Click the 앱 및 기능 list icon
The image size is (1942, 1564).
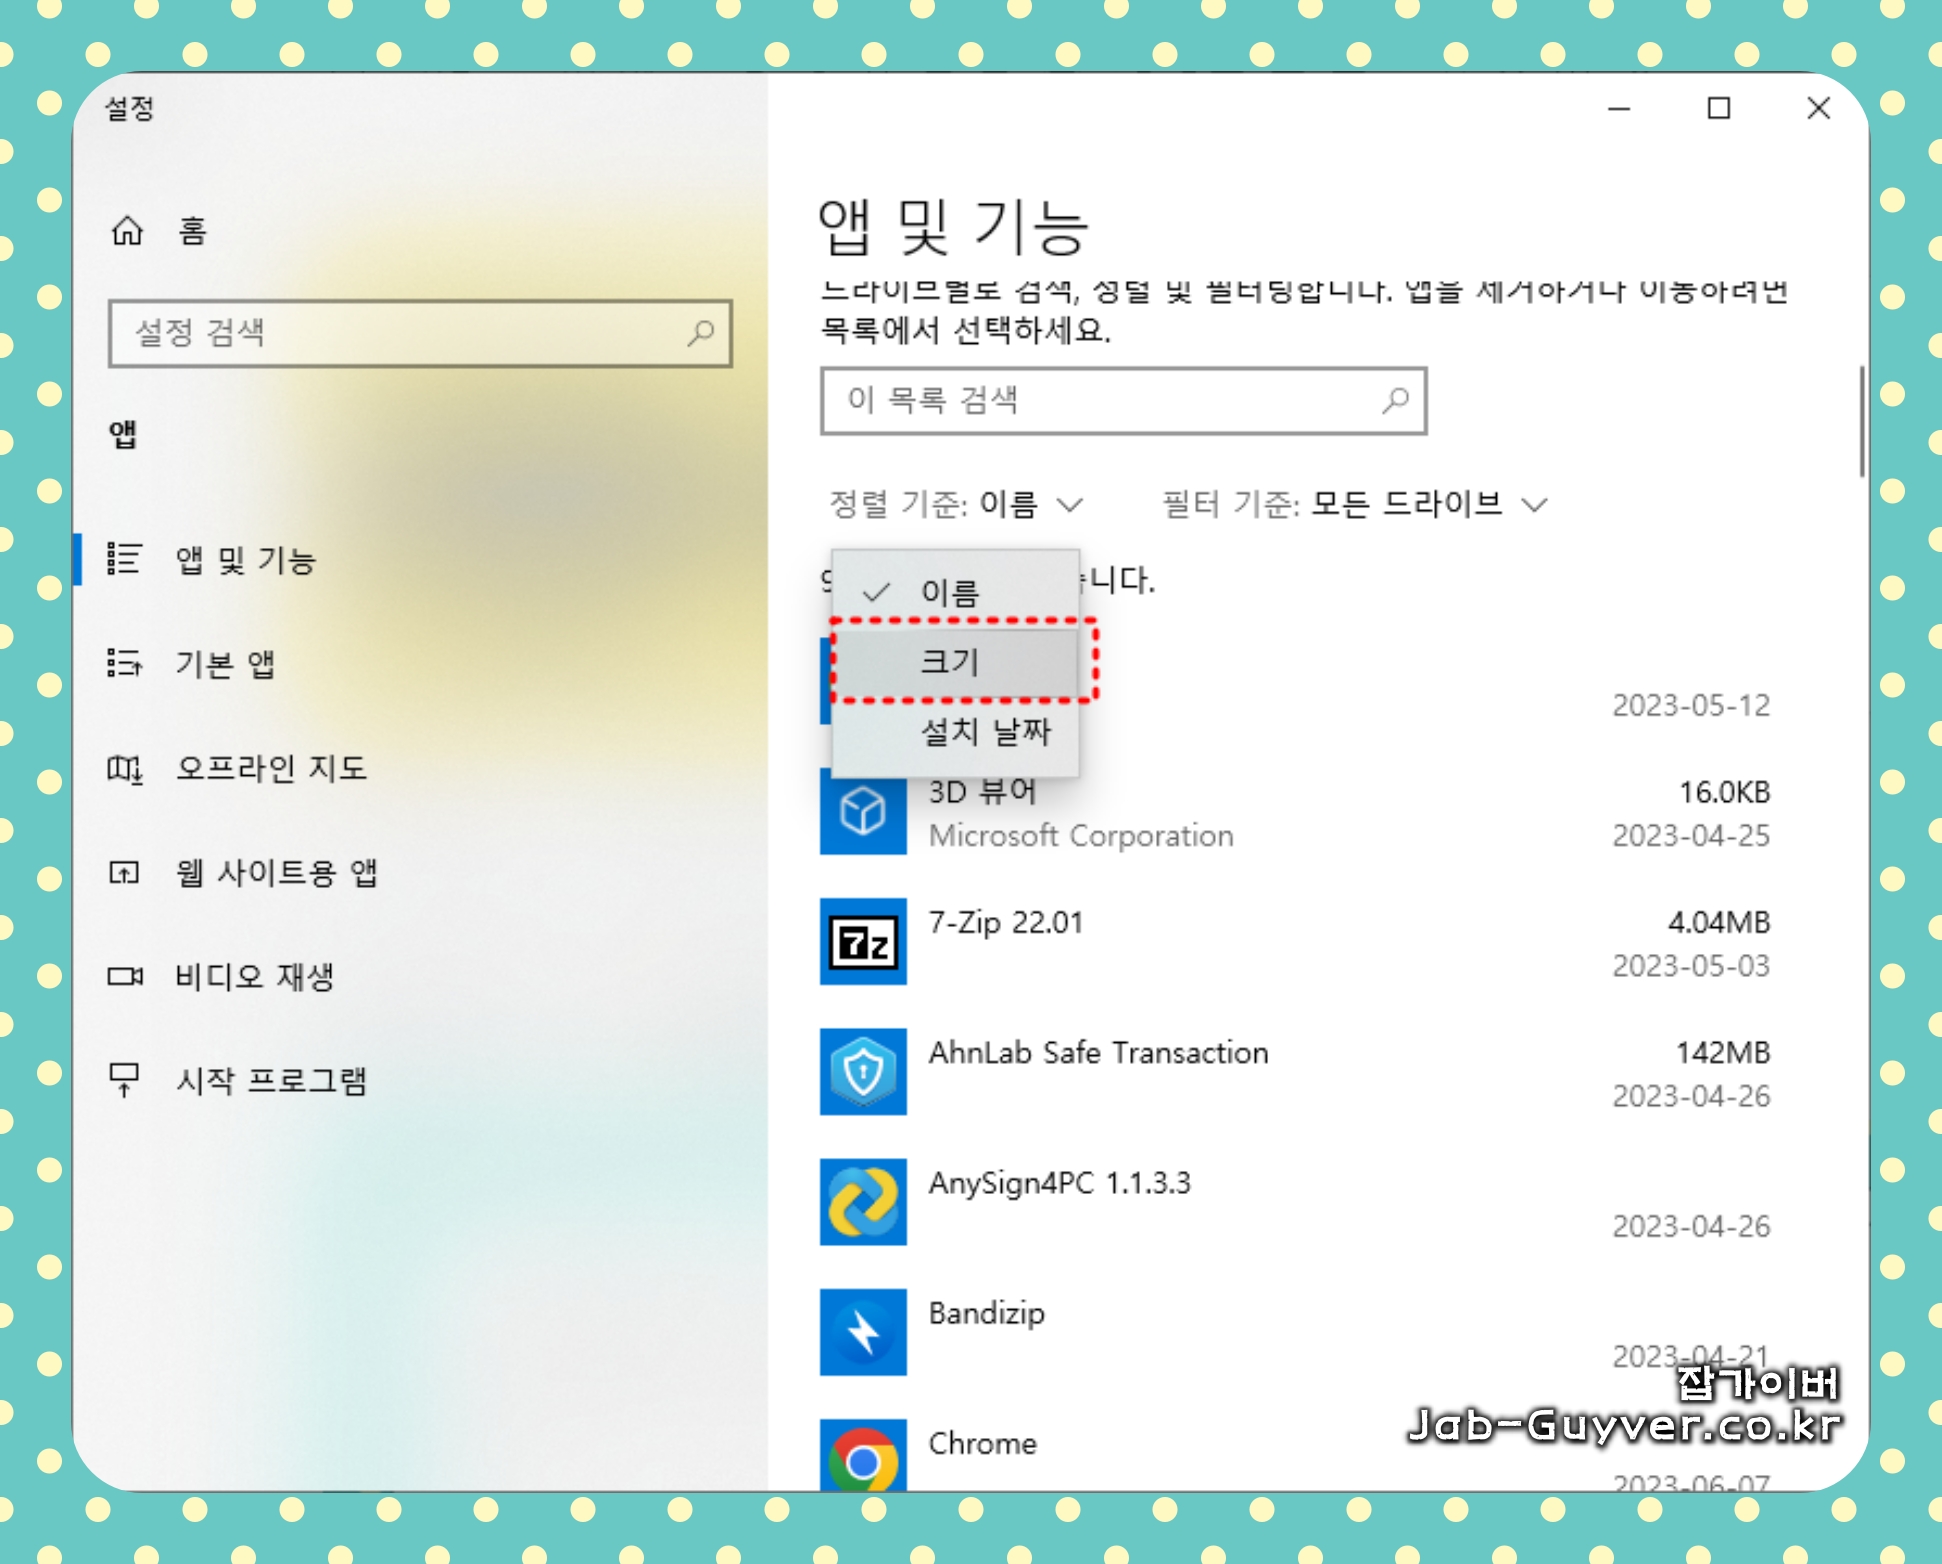pyautogui.click(x=125, y=559)
